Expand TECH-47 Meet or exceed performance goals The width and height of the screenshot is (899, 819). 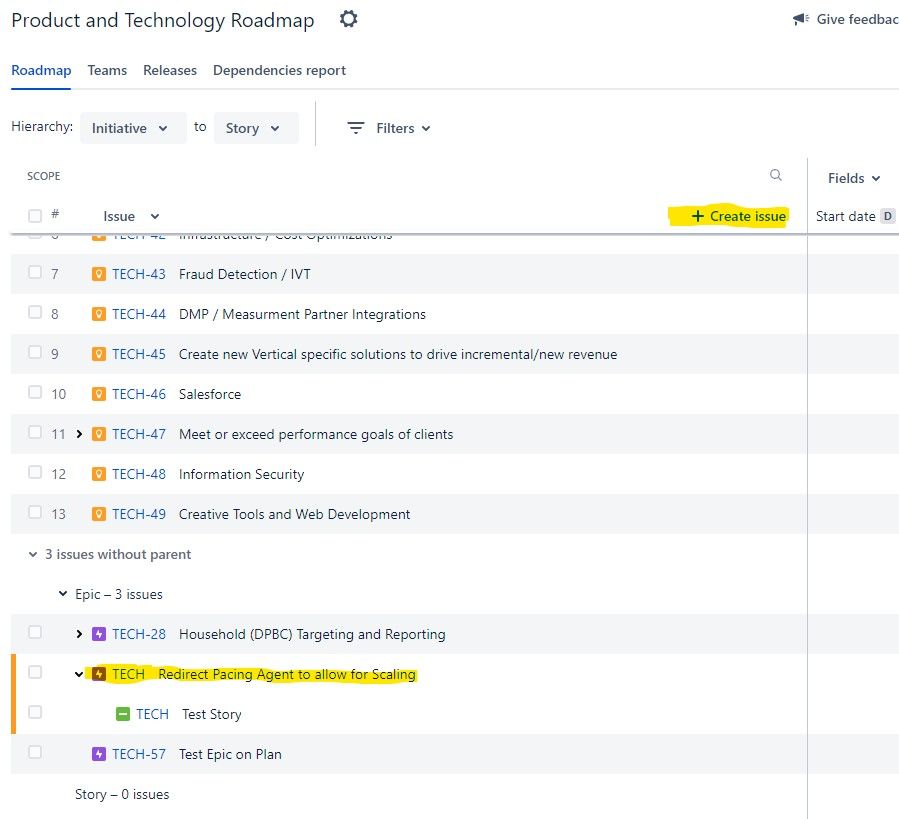point(79,434)
